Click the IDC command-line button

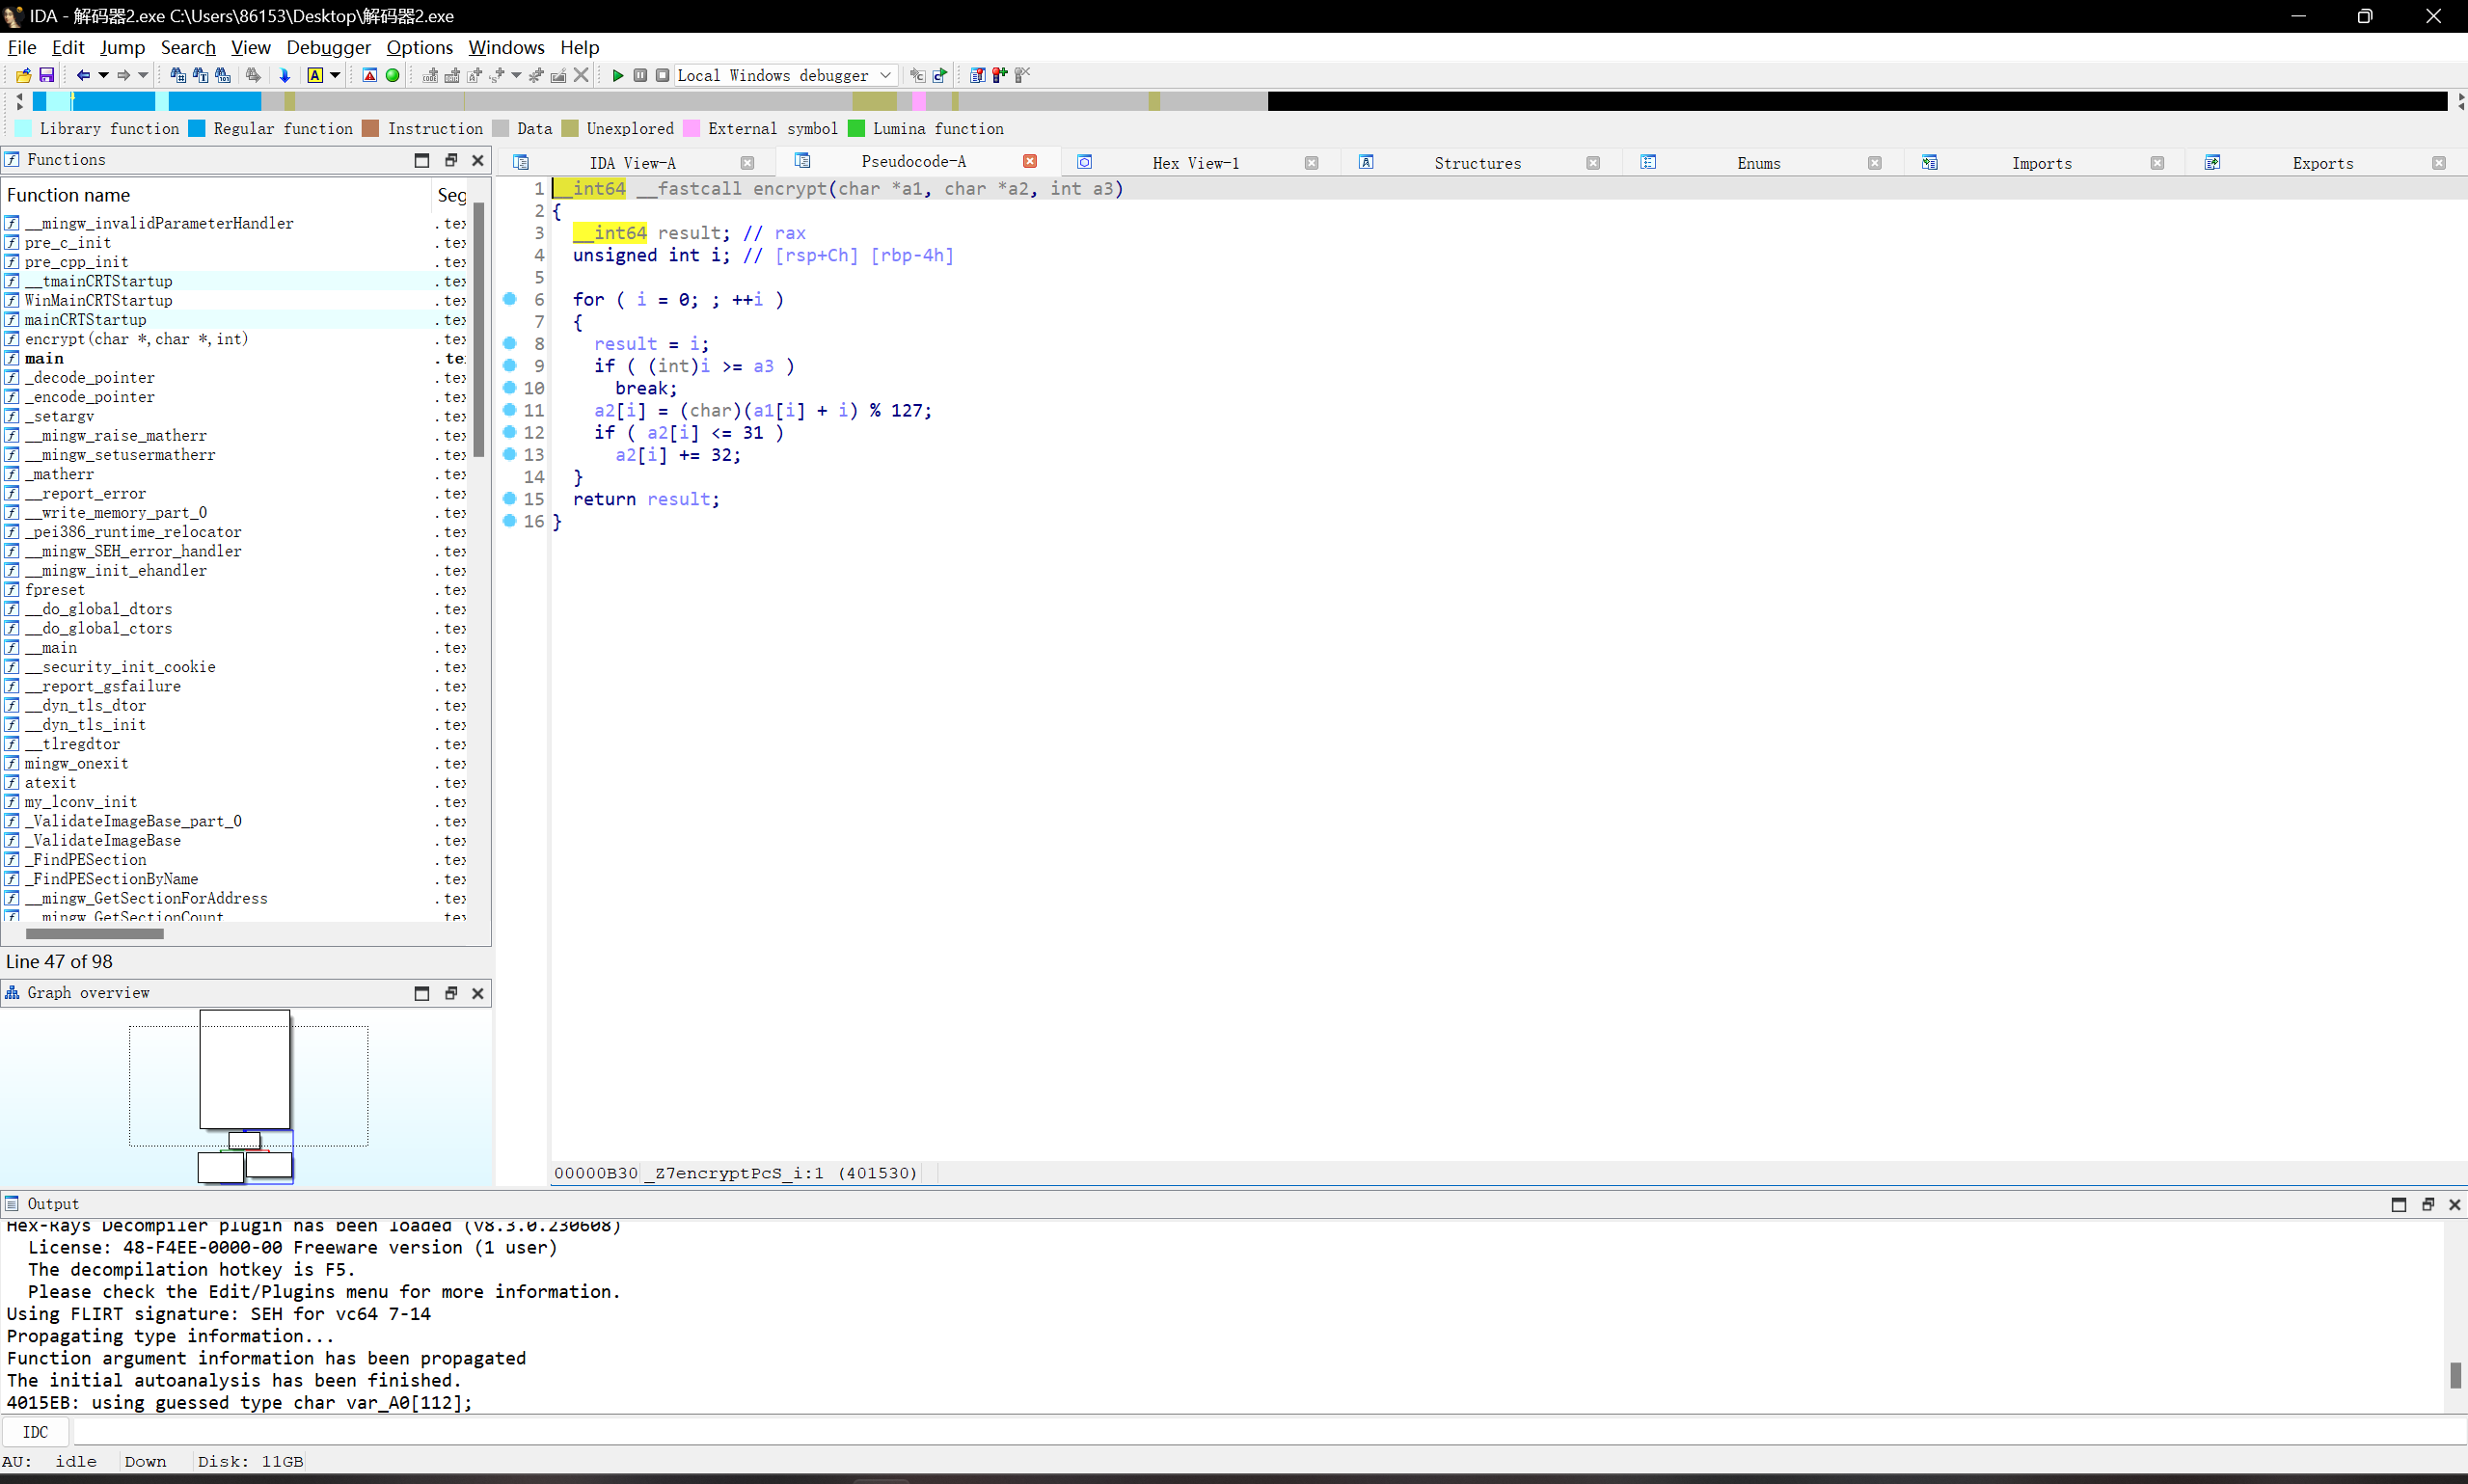(35, 1432)
